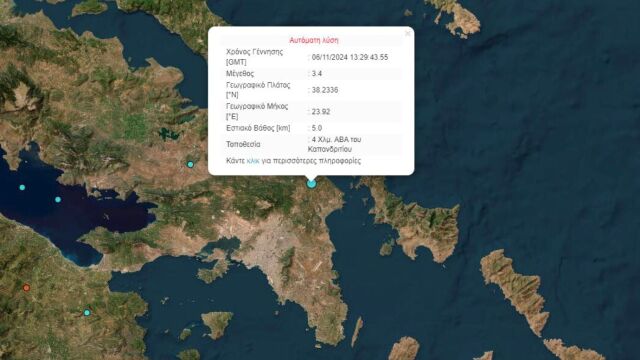Click the latitude value 38.2336

pyautogui.click(x=325, y=90)
